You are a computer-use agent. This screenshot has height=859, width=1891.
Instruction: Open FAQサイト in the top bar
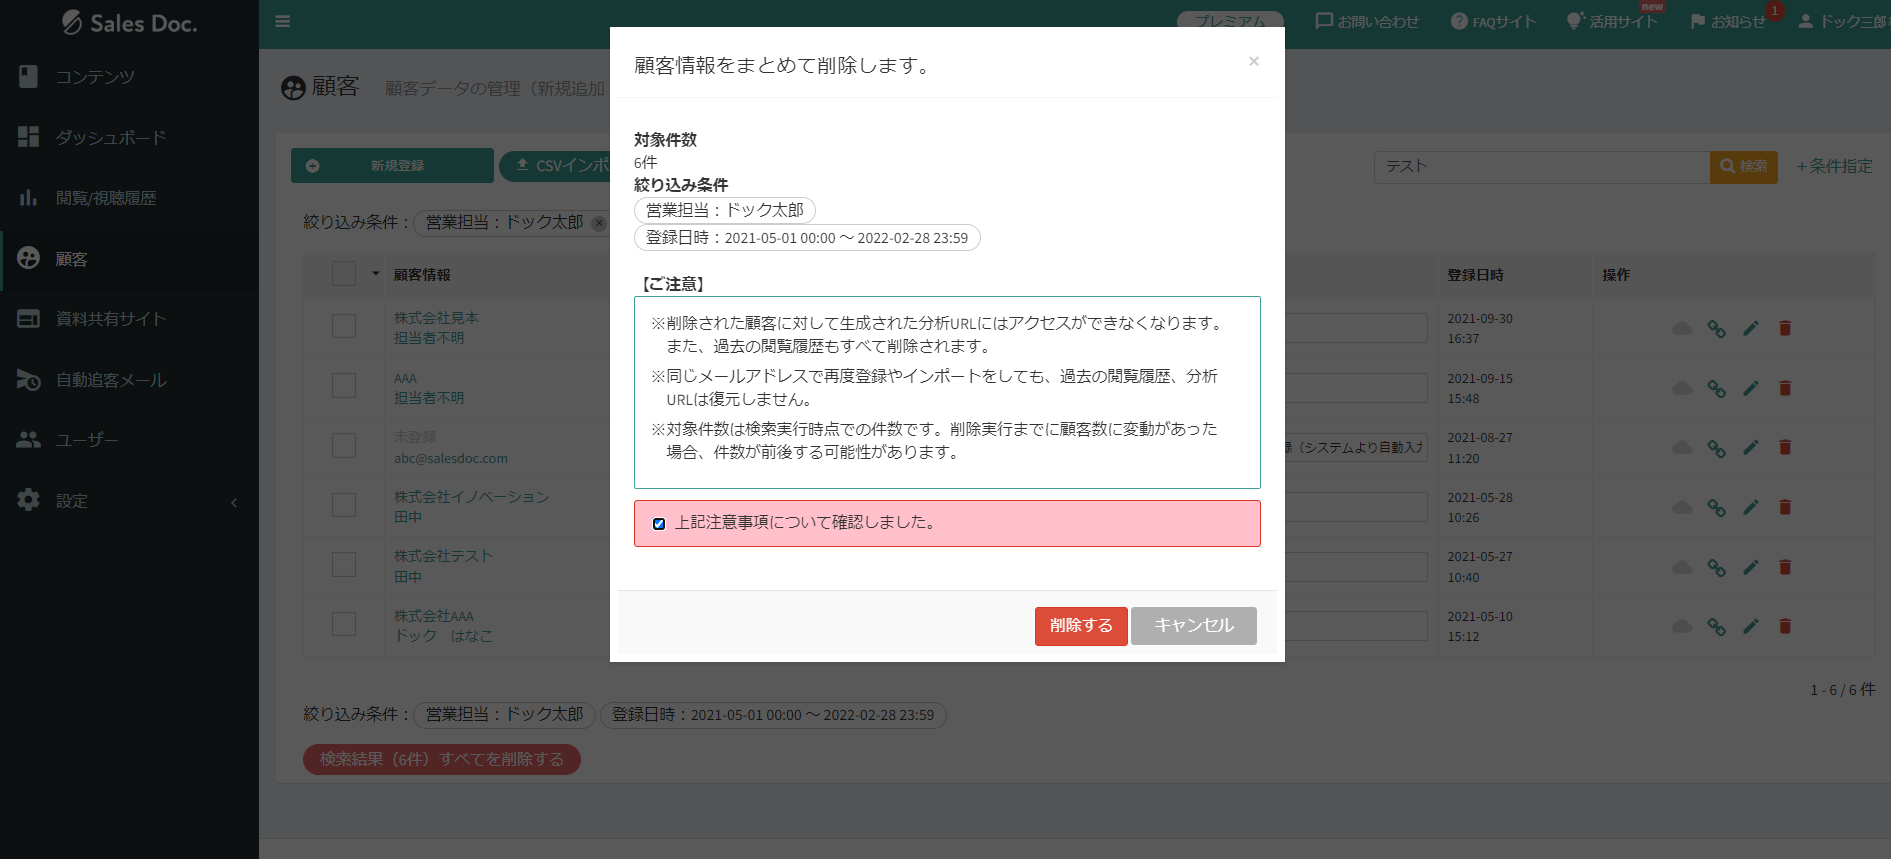(x=1493, y=21)
